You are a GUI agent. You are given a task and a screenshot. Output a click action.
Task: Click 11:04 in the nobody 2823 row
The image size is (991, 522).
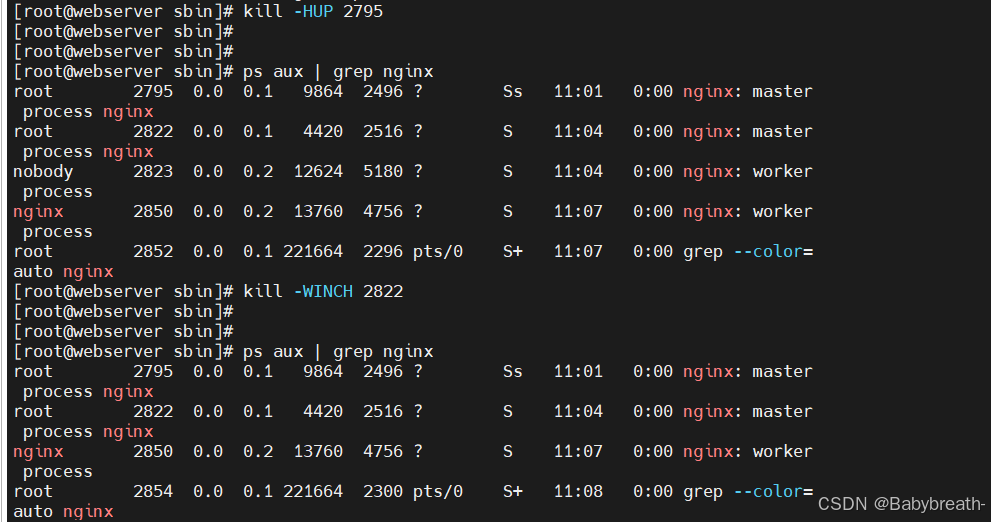[x=578, y=171]
